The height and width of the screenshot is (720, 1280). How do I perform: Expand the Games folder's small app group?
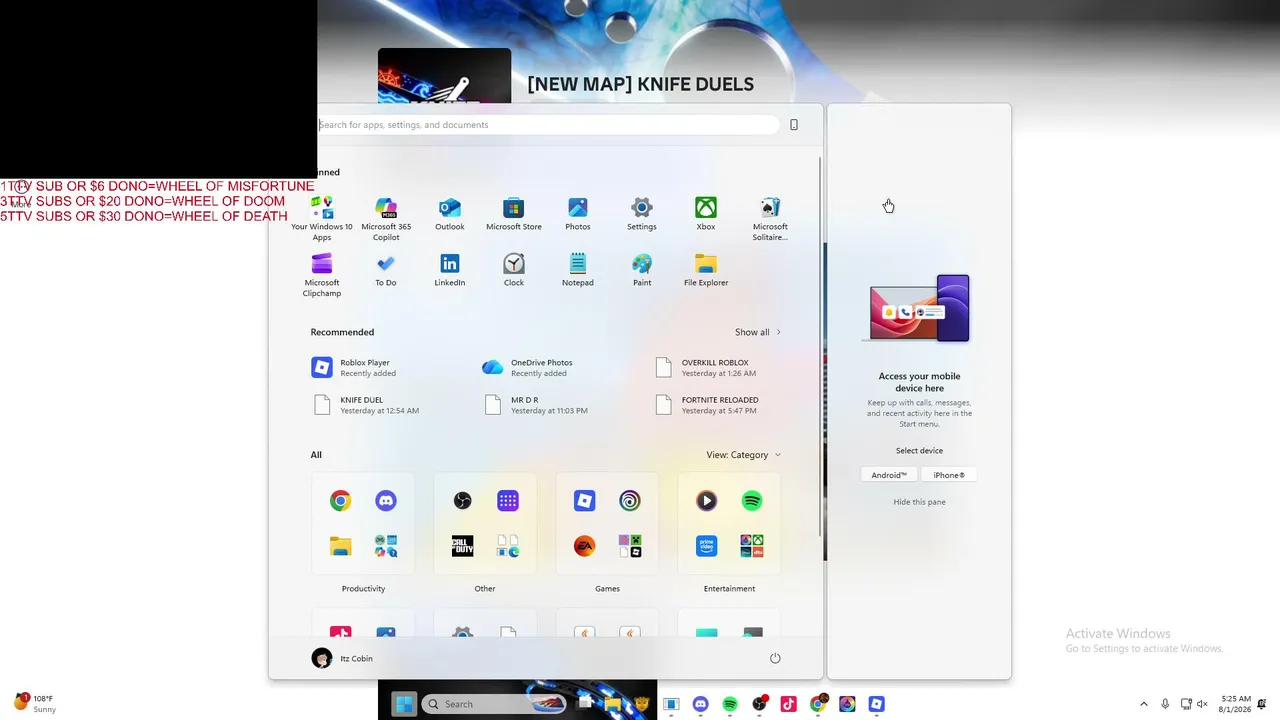[x=630, y=546]
